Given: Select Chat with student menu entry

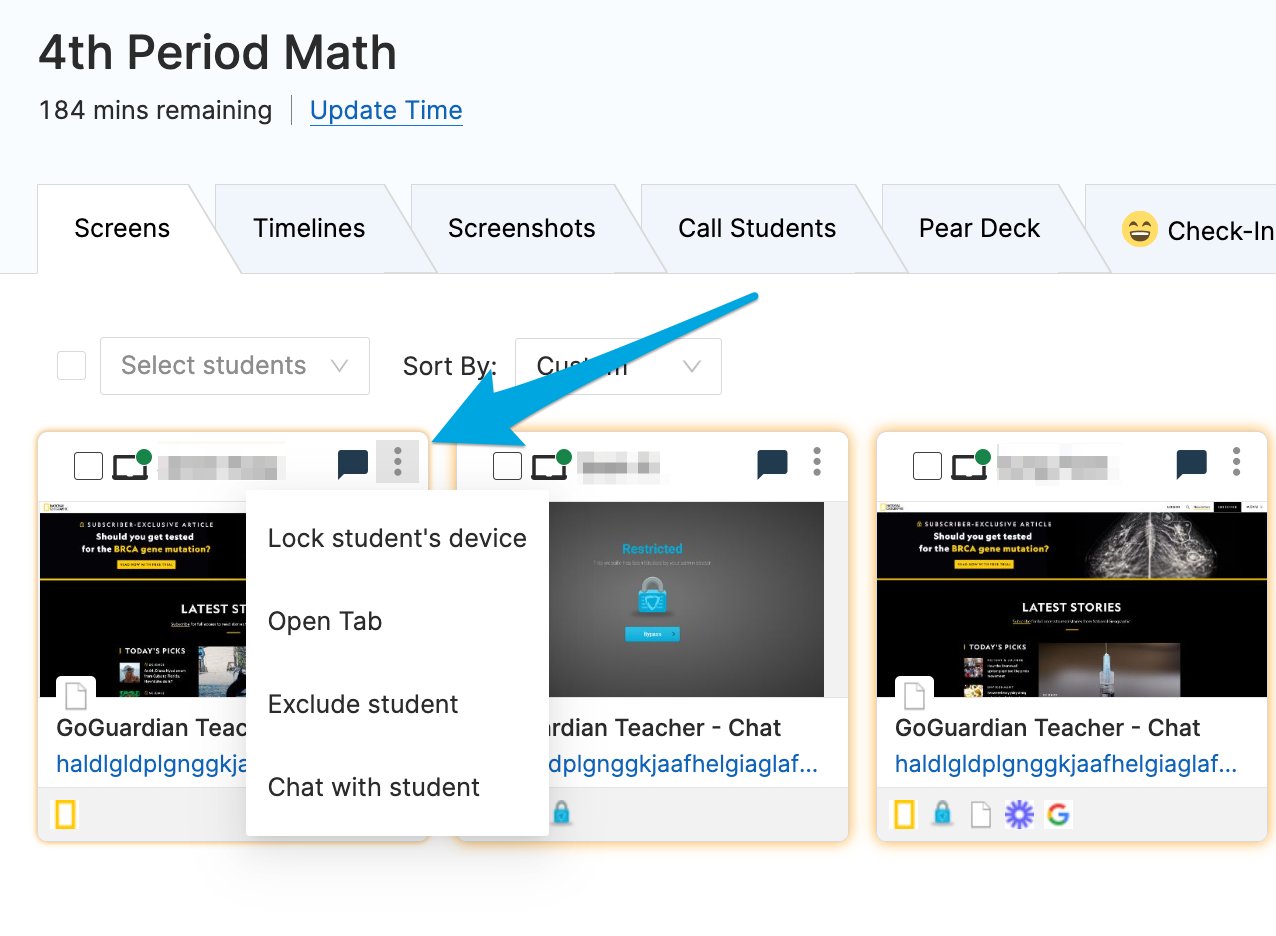Looking at the screenshot, I should (397, 787).
